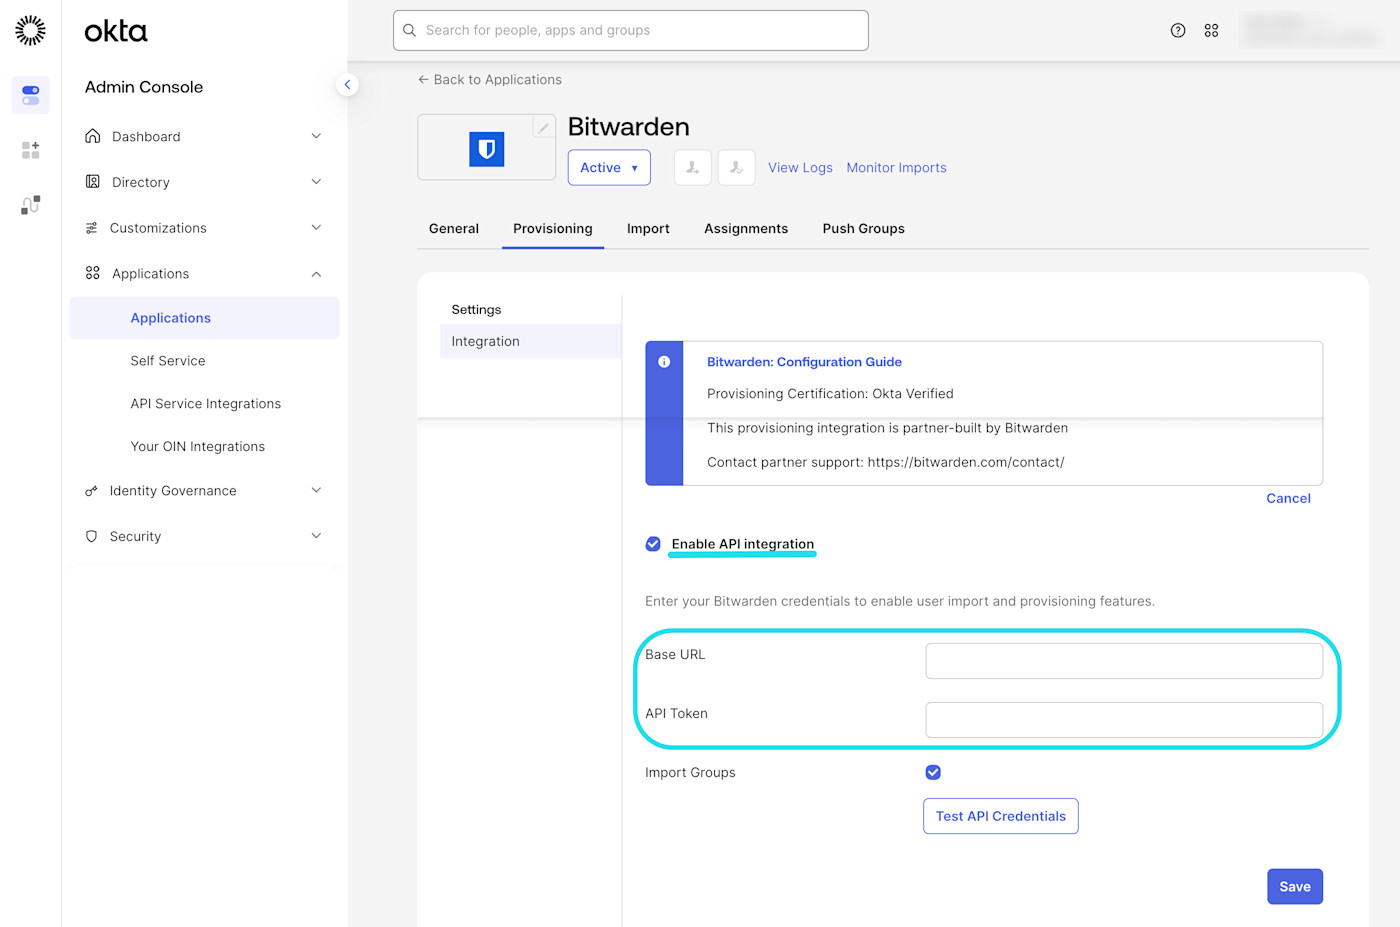The width and height of the screenshot is (1400, 927).
Task: Click the Bitwarden app title
Action: tap(629, 127)
